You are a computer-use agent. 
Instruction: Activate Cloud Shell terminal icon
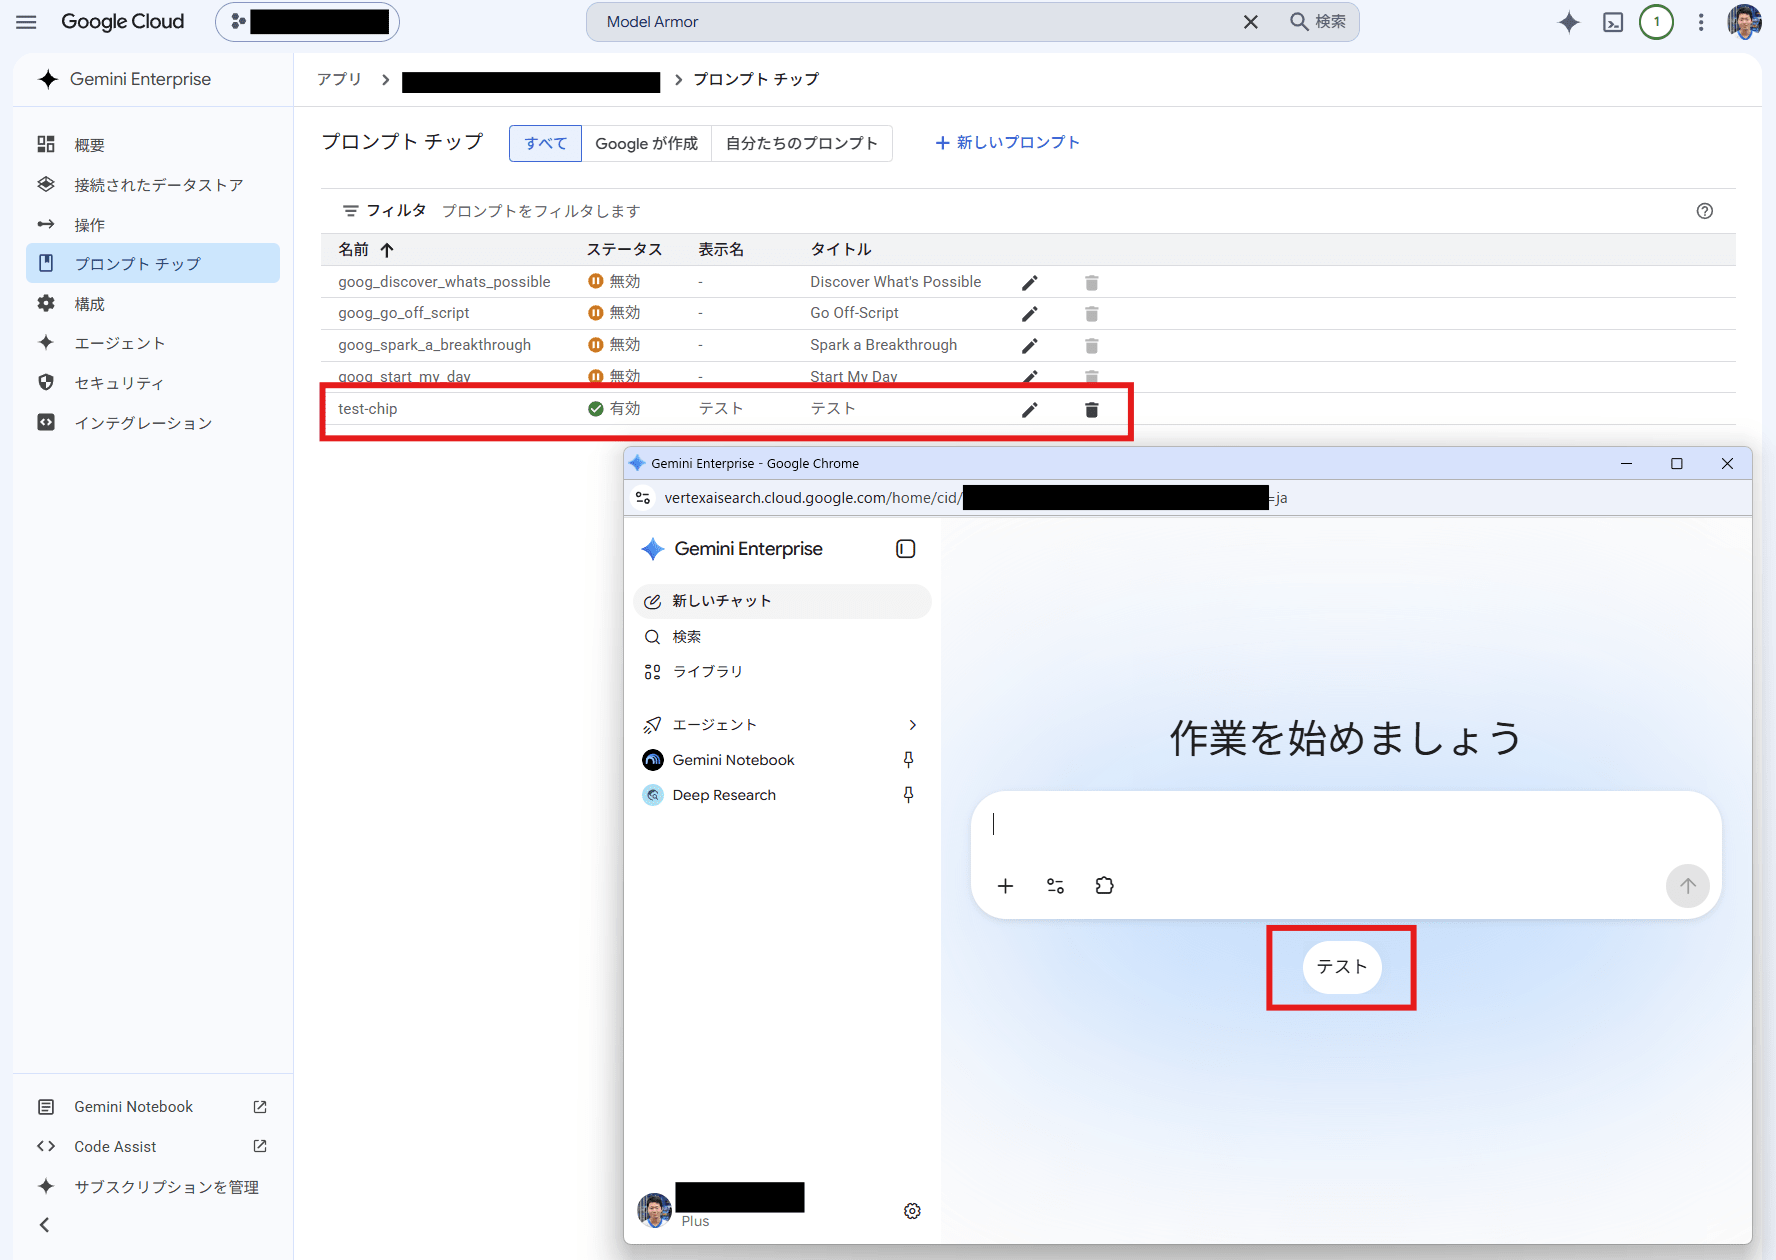(x=1613, y=22)
